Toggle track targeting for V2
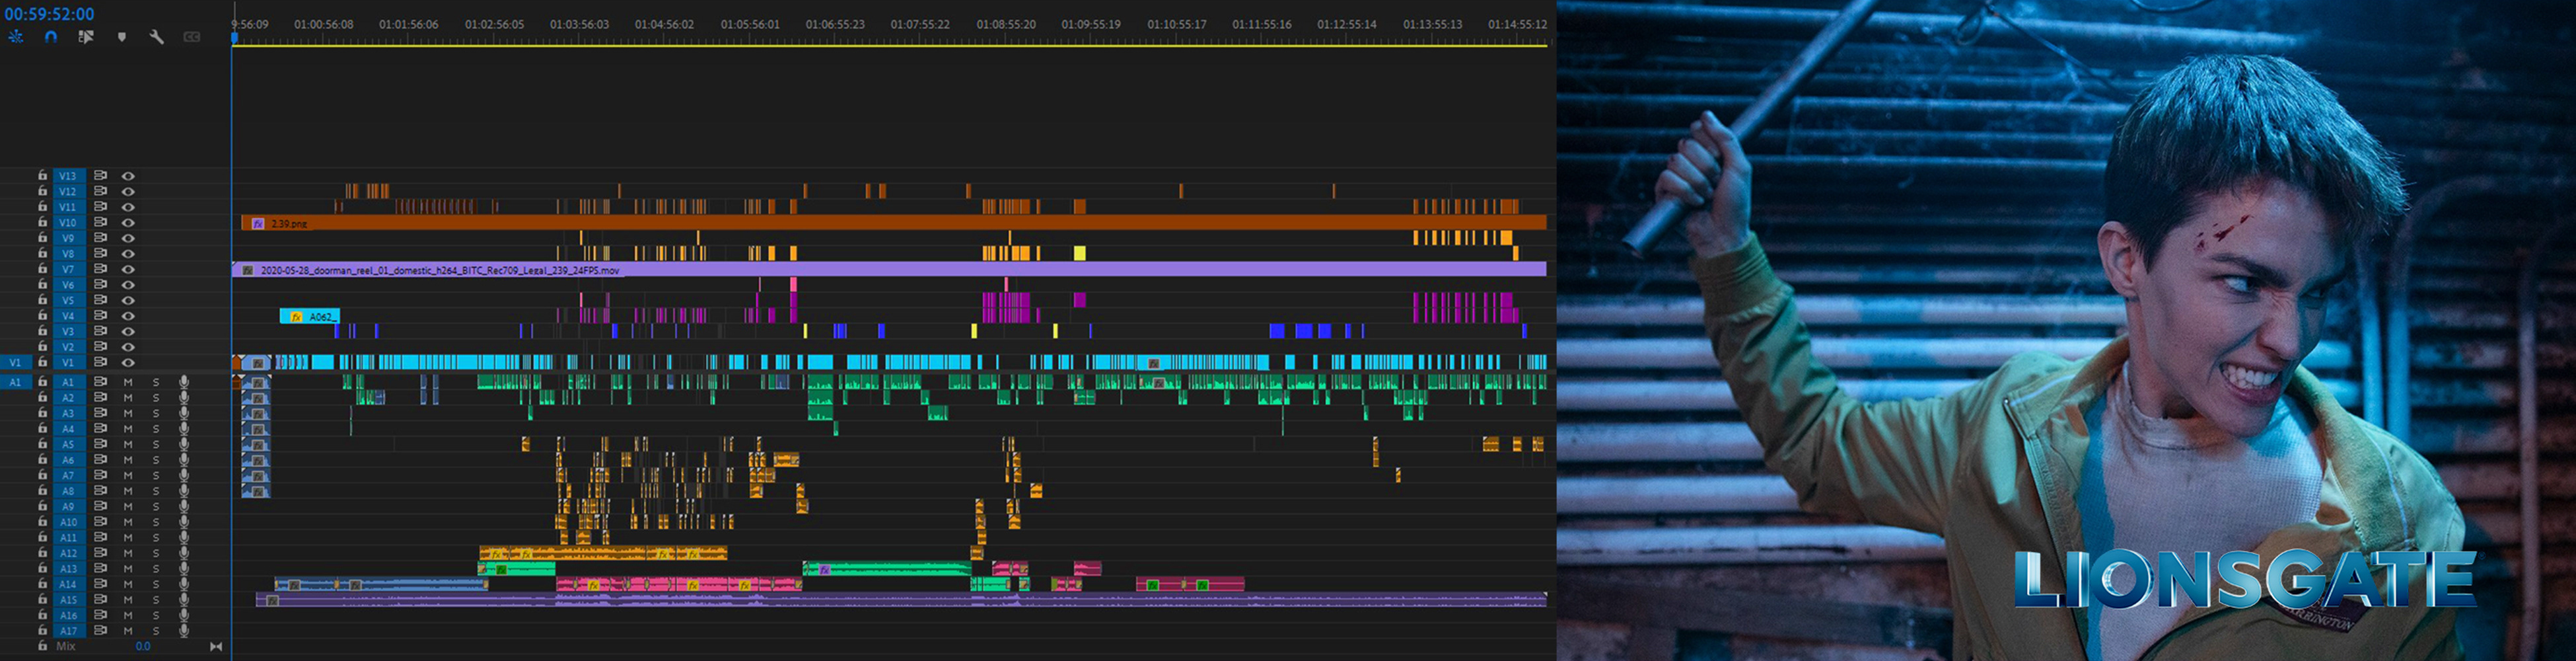The height and width of the screenshot is (661, 2576). tap(68, 346)
